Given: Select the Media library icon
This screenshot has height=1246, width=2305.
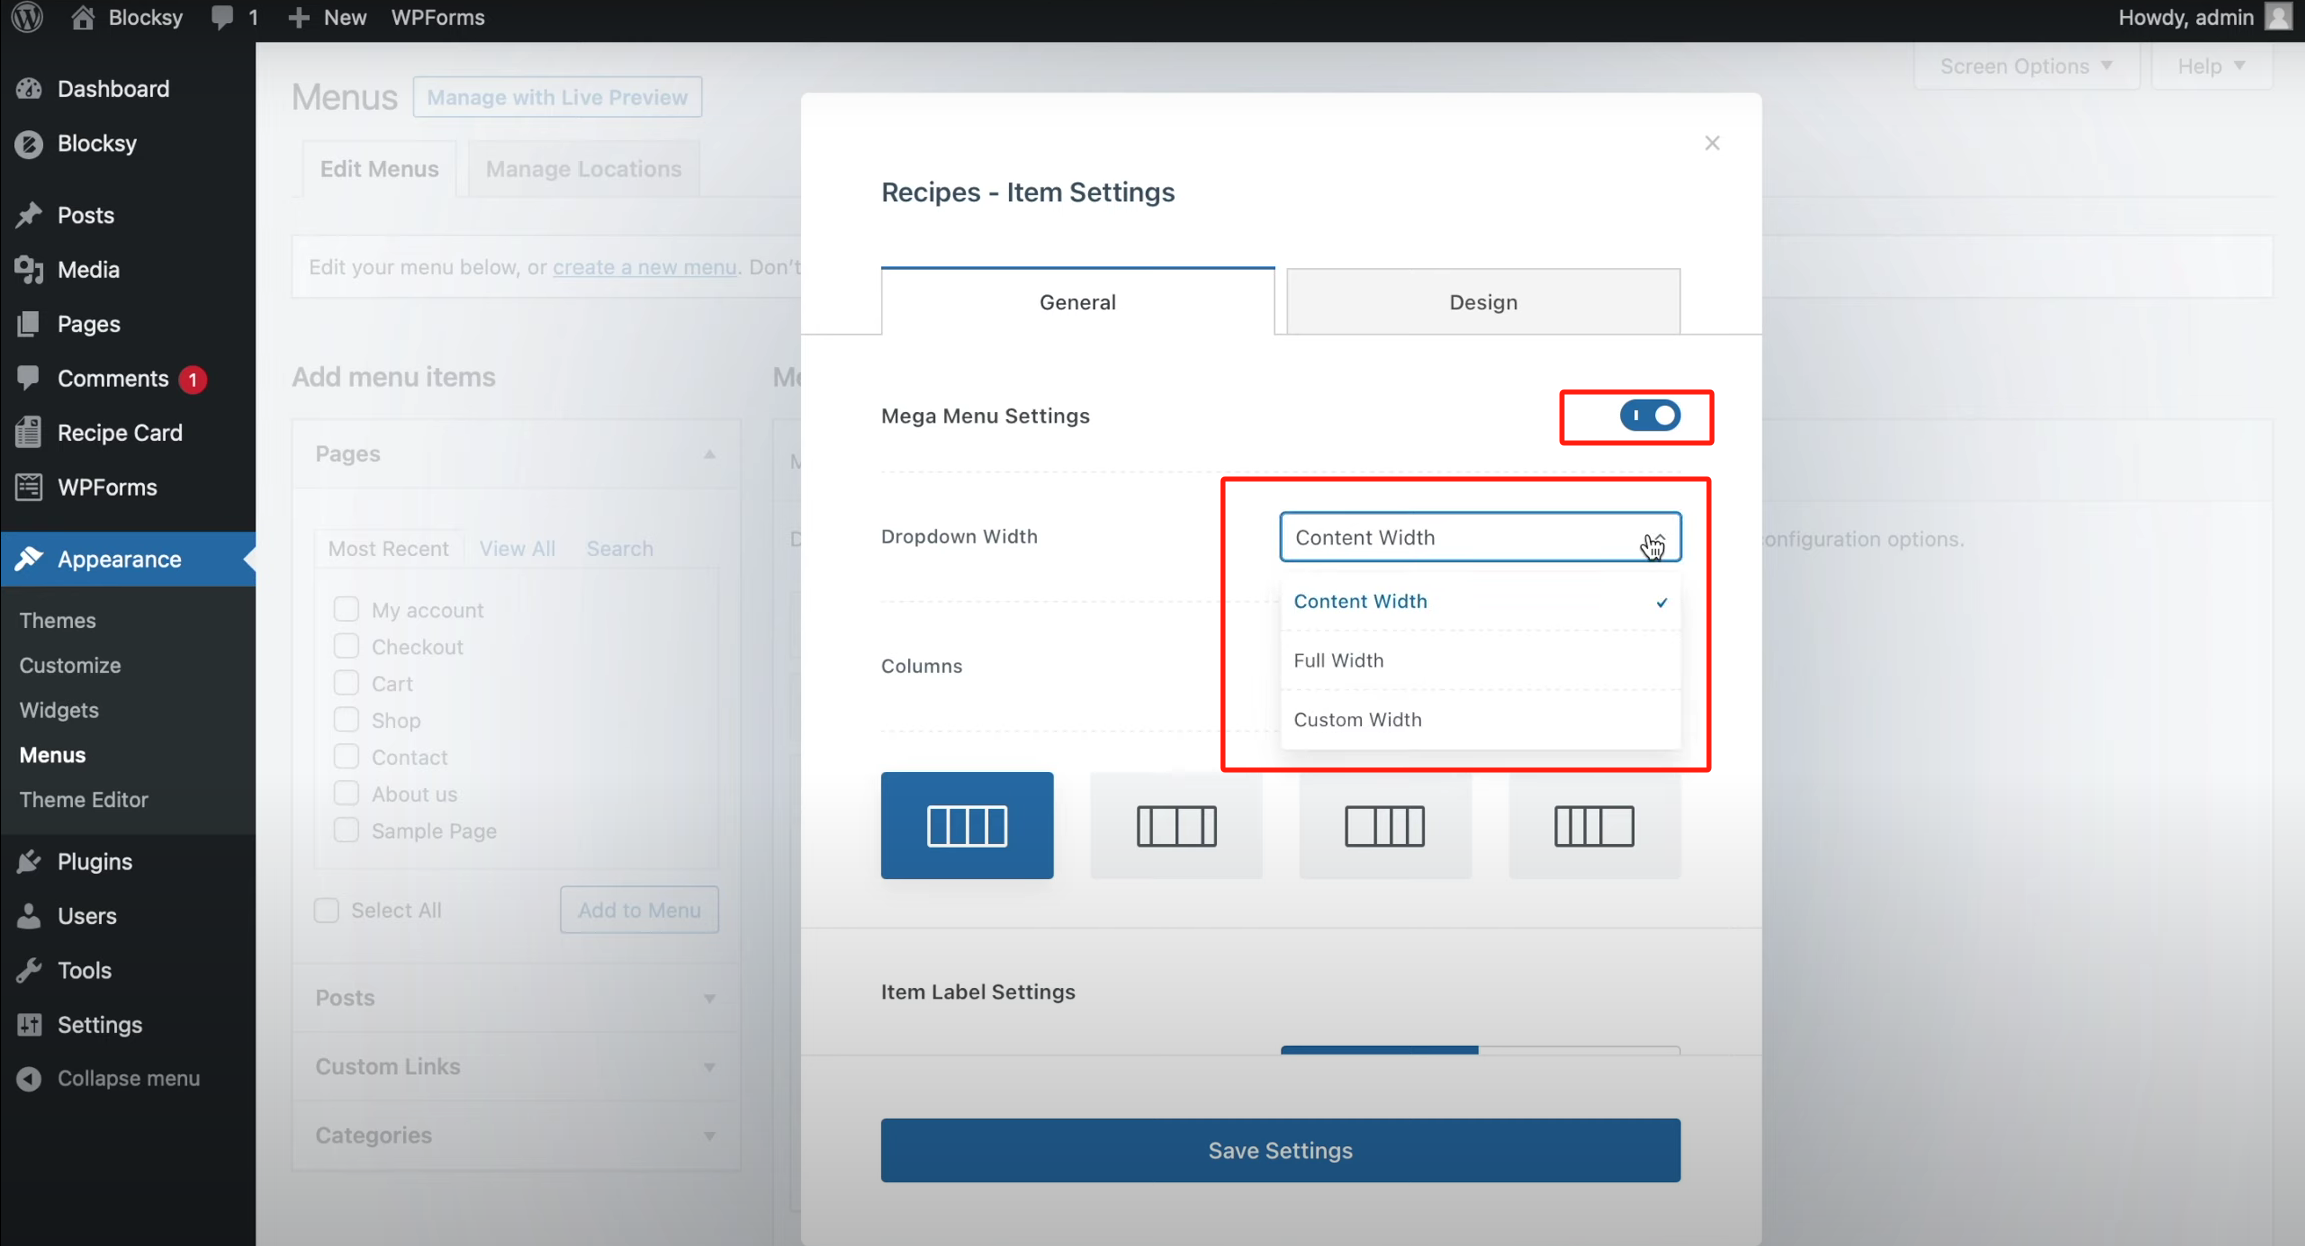Looking at the screenshot, I should pyautogui.click(x=30, y=269).
